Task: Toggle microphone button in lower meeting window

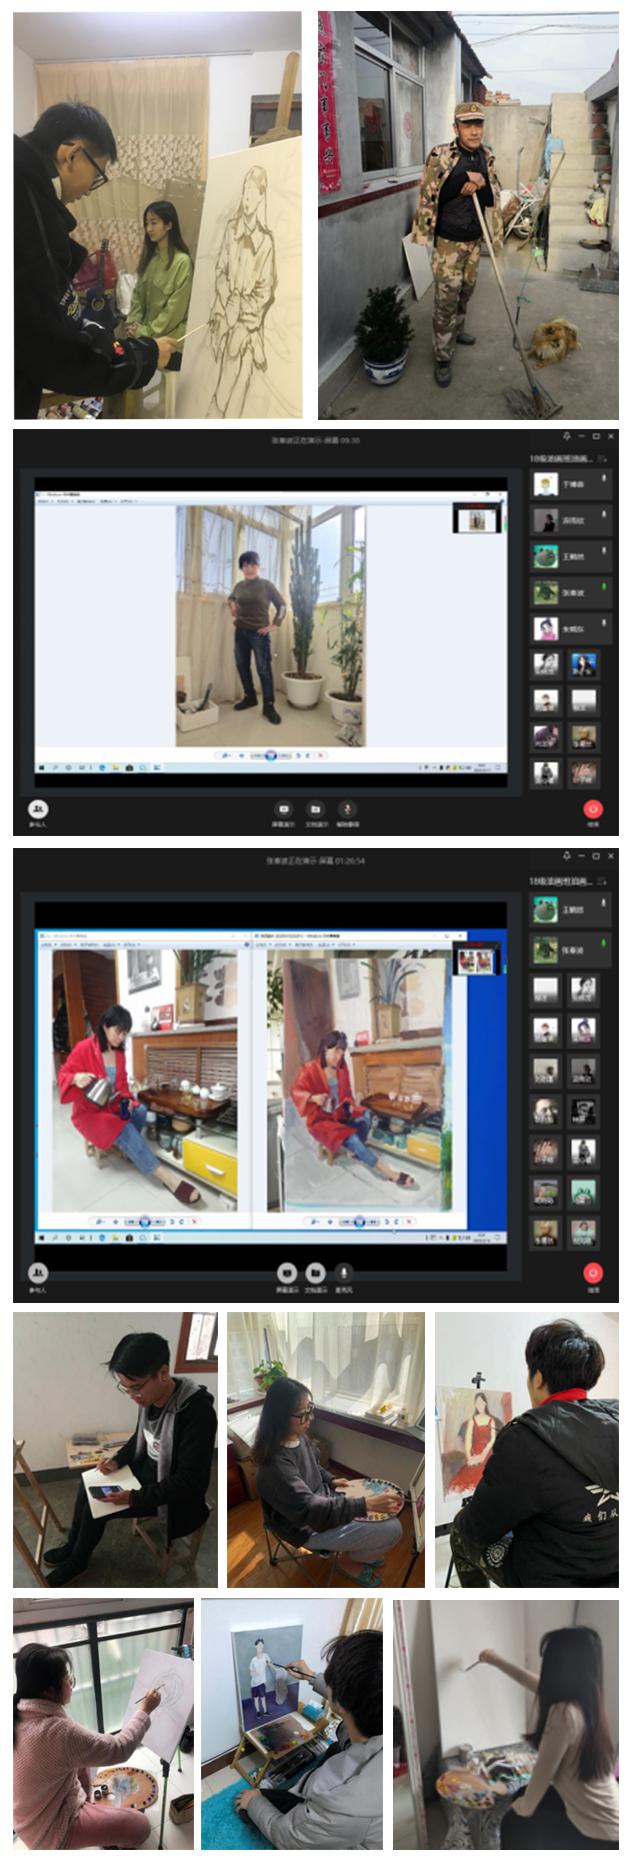Action: pyautogui.click(x=344, y=1272)
